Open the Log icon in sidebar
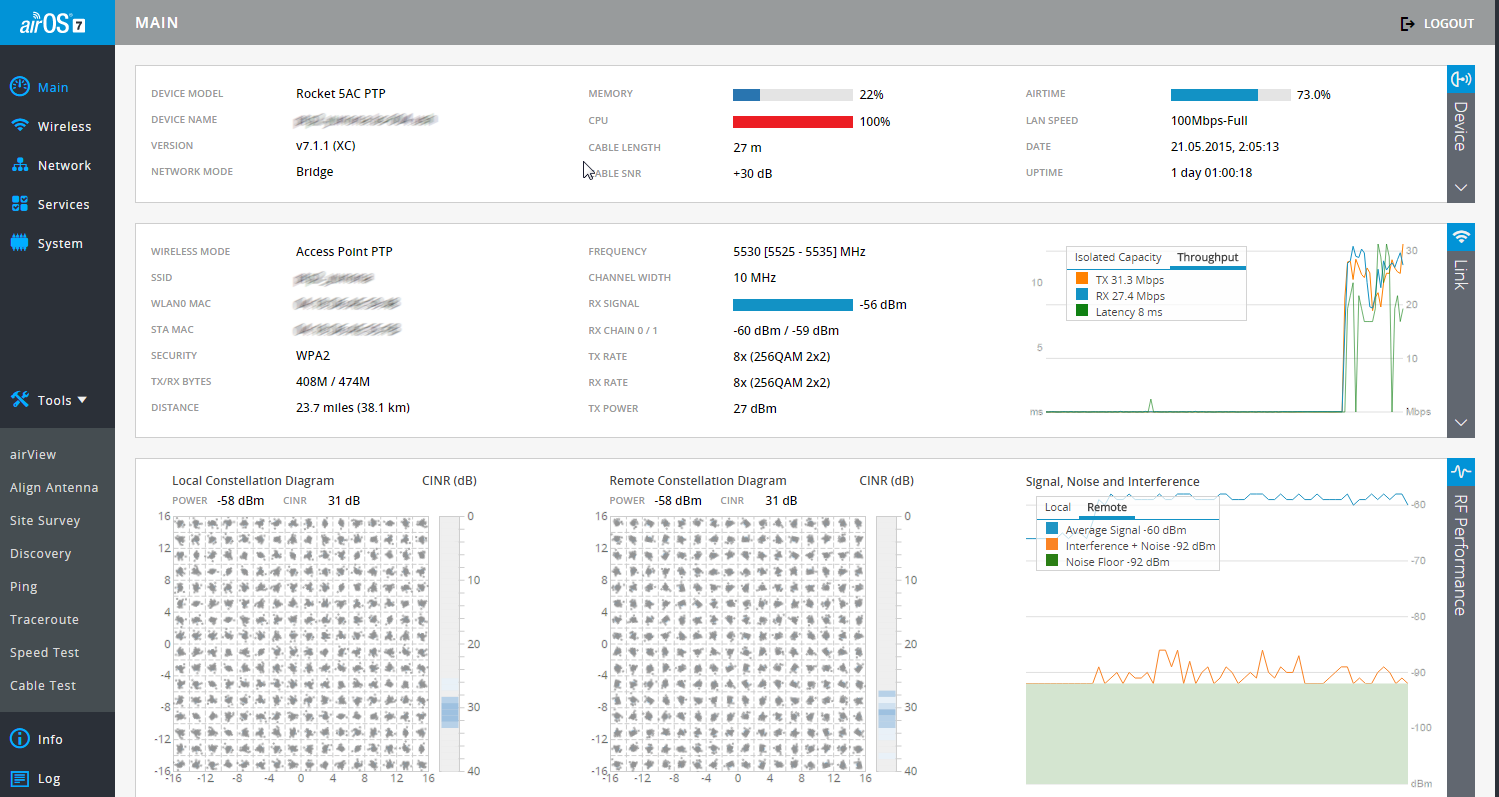This screenshot has height=797, width=1499. (19, 778)
